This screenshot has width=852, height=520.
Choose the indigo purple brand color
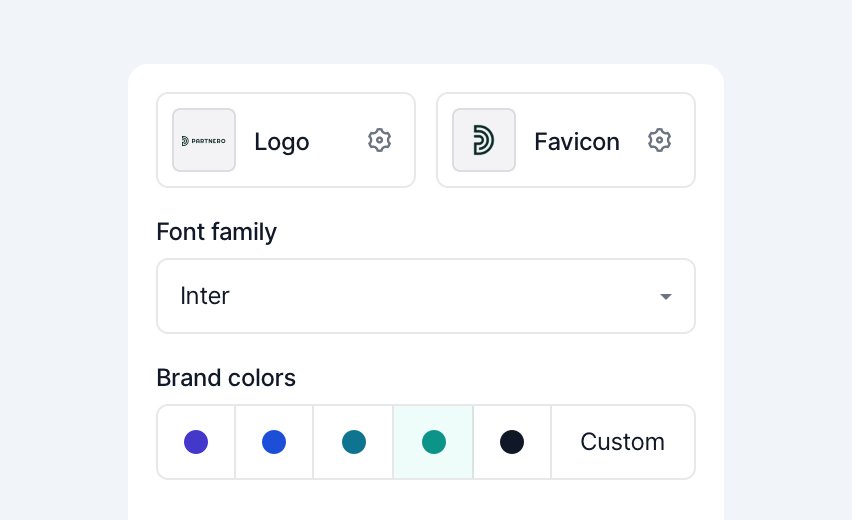pos(196,442)
